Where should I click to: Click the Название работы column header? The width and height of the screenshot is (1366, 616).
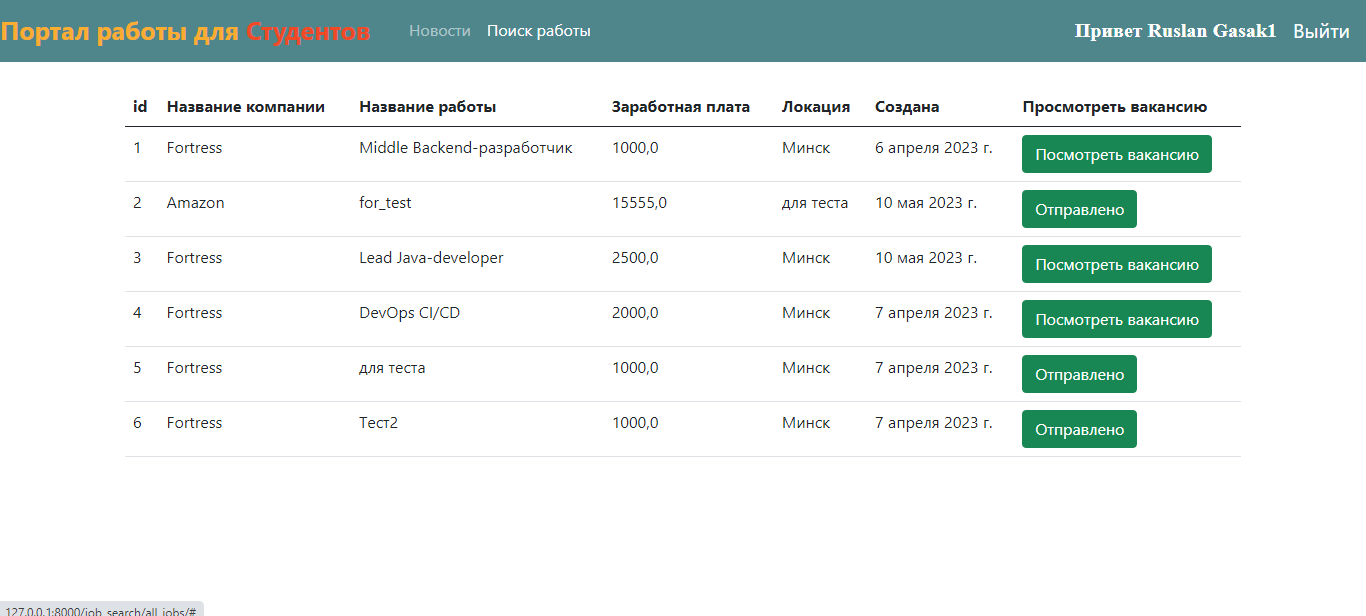point(428,107)
